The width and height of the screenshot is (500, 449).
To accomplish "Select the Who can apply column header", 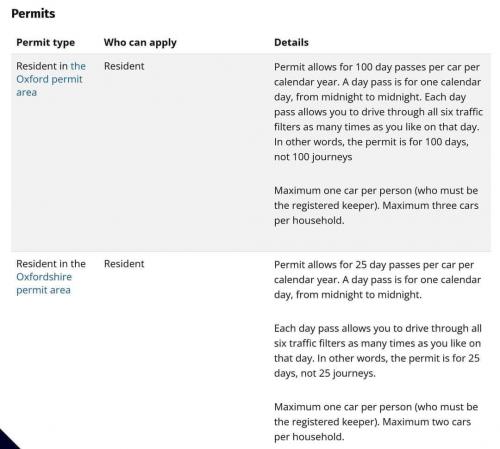I will point(140,43).
